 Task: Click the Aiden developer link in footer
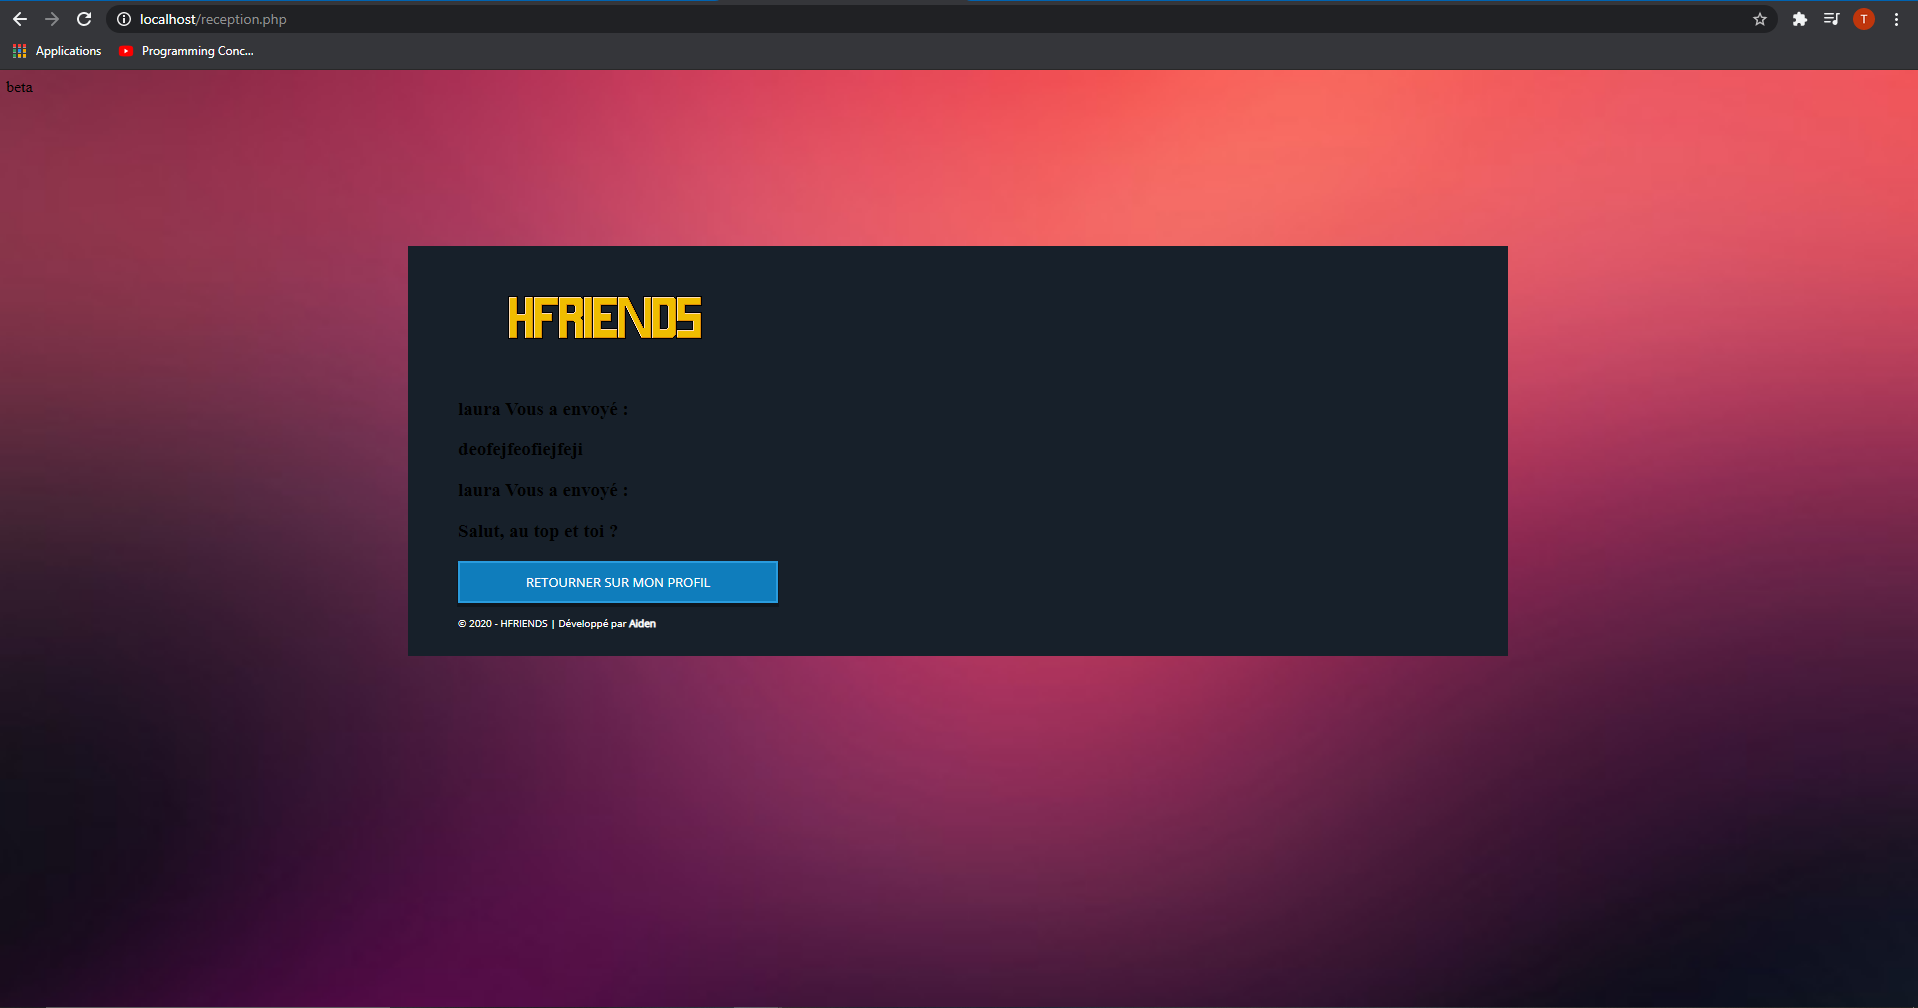[642, 624]
